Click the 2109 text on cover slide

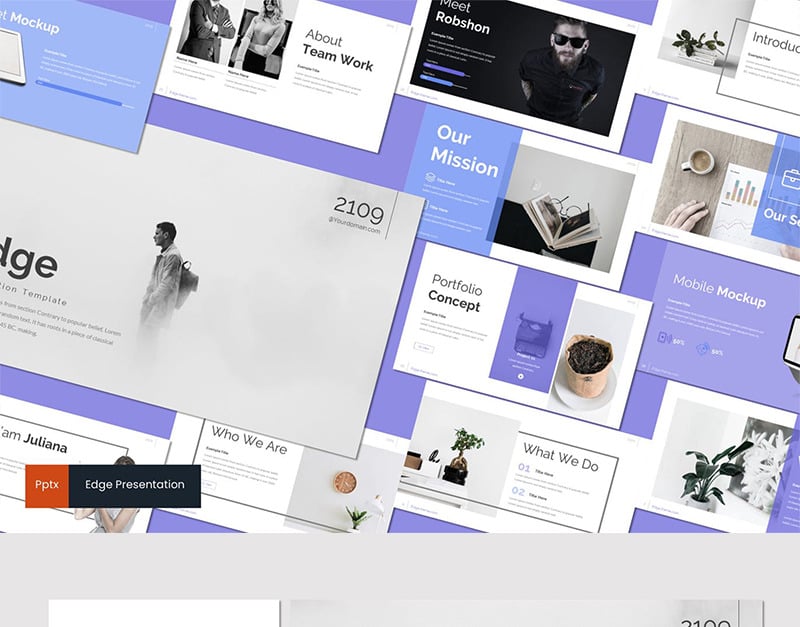point(359,210)
